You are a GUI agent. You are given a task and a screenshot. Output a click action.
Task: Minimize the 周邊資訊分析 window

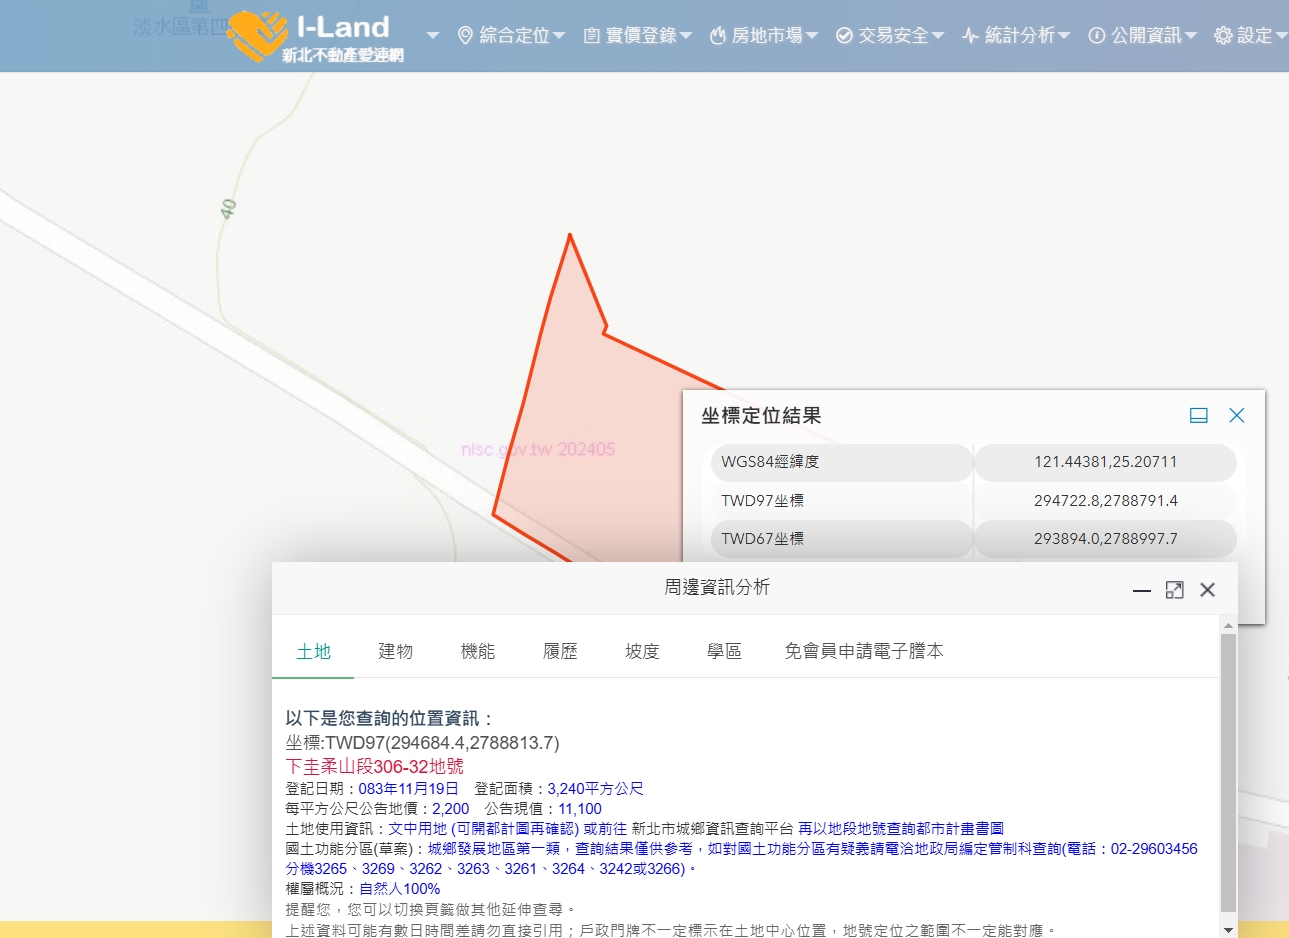[x=1141, y=590]
